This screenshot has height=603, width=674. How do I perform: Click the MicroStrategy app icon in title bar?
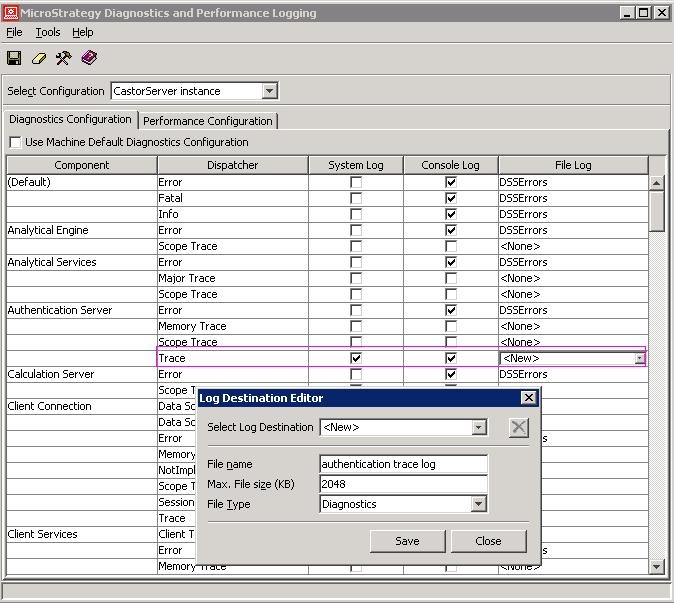10,13
